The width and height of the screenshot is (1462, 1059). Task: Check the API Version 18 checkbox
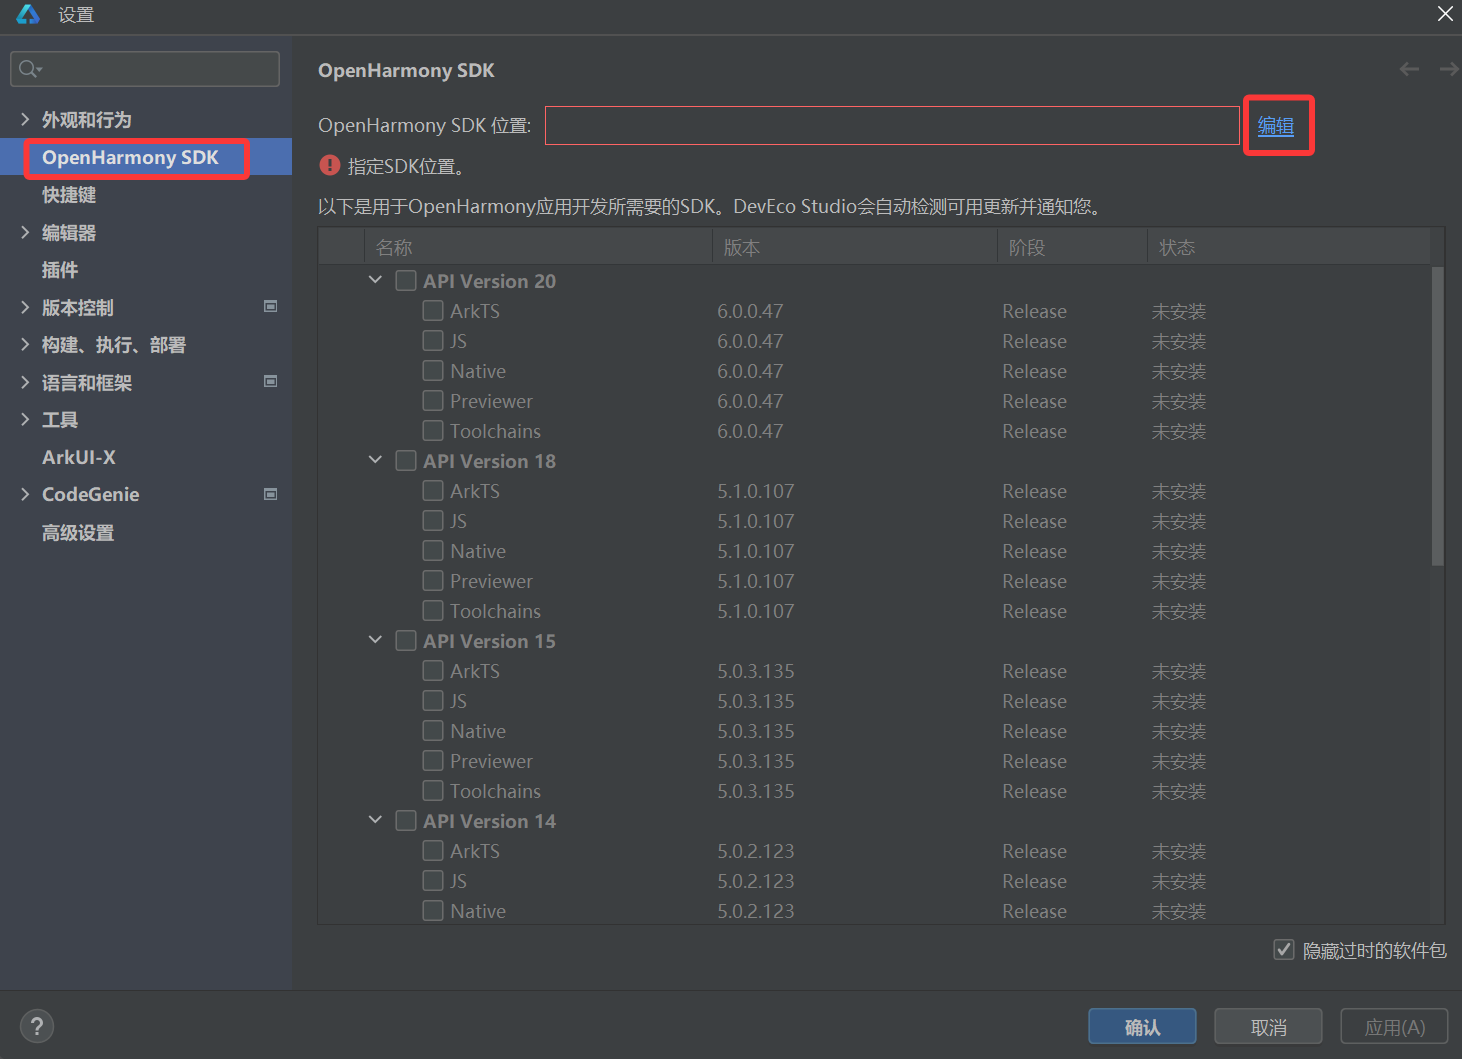coord(406,461)
